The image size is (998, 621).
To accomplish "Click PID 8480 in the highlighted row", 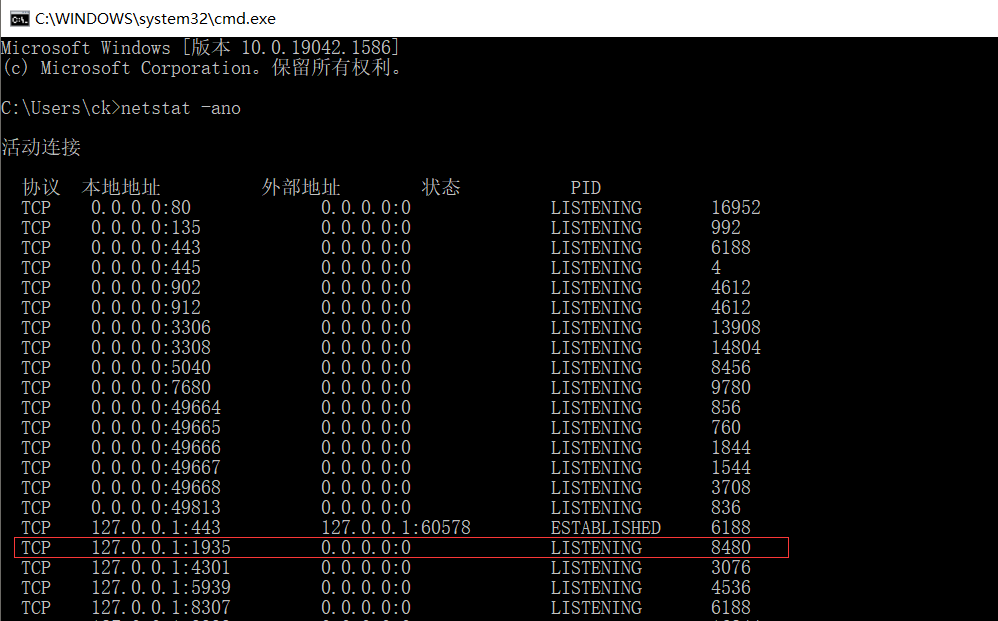I will [731, 547].
